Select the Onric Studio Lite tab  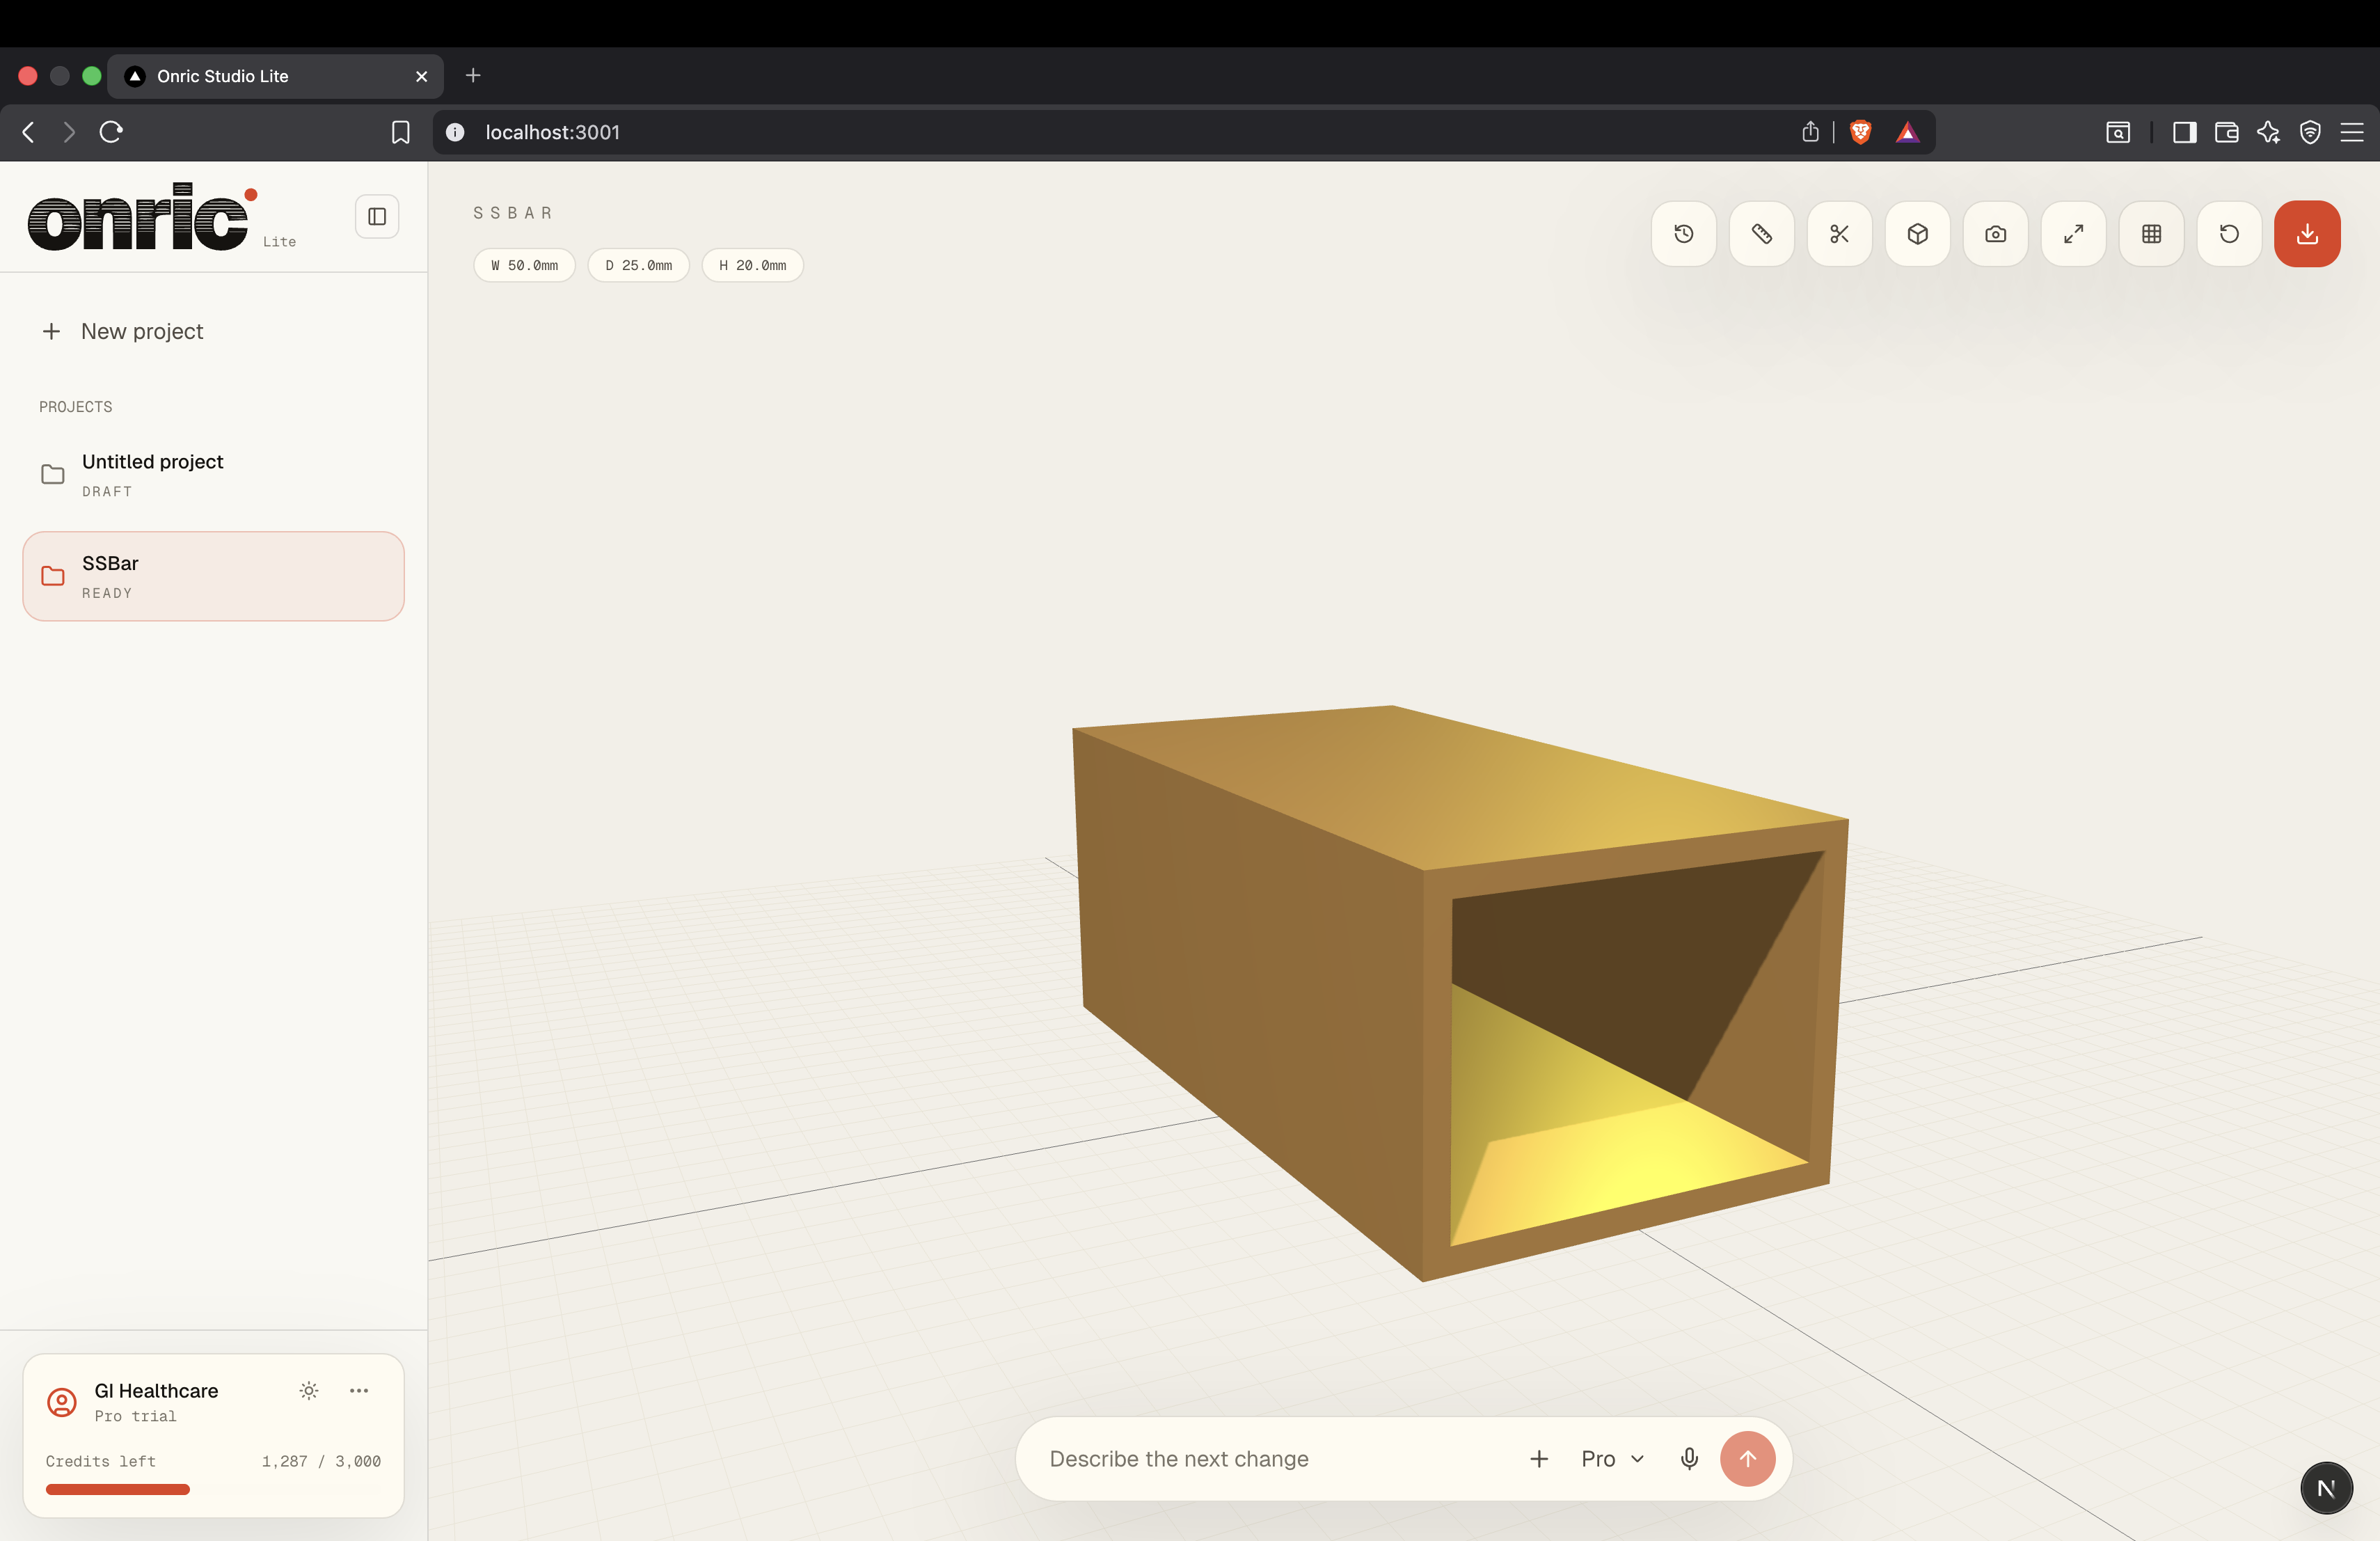pyautogui.click(x=275, y=76)
